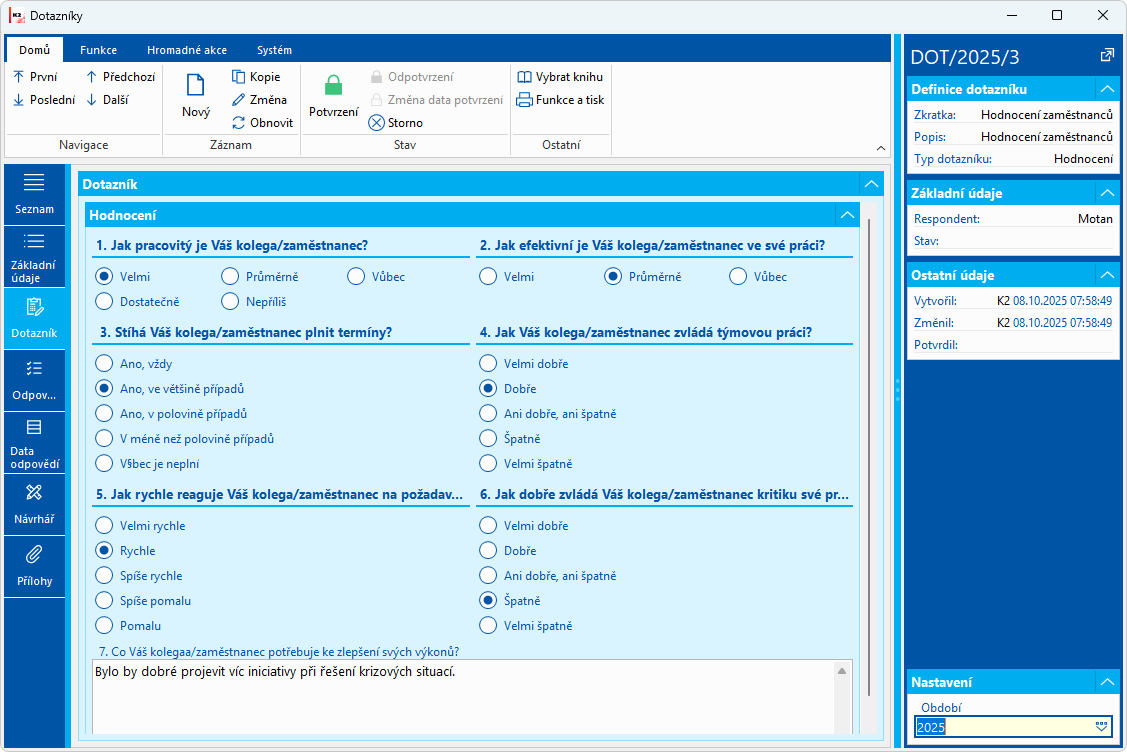Click the question 7 answer text area
This screenshot has width=1127, height=752.
click(464, 697)
